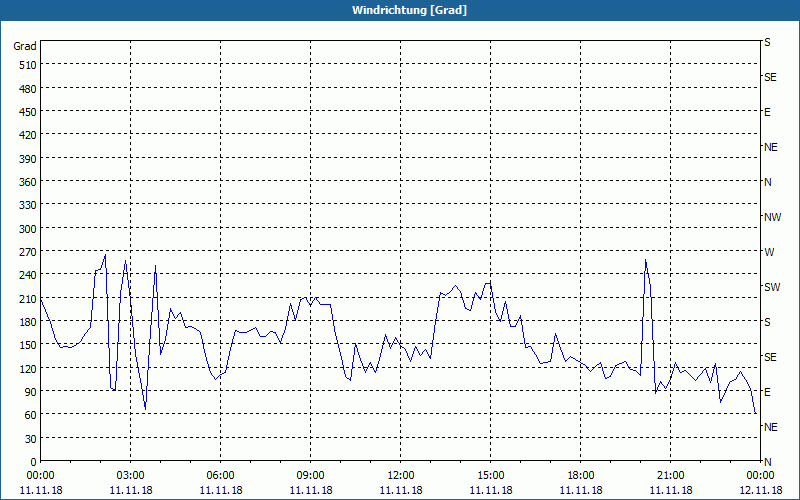Screen dimensions: 800x500
Task: Select the 09:00 time axis label
Action: point(310,475)
